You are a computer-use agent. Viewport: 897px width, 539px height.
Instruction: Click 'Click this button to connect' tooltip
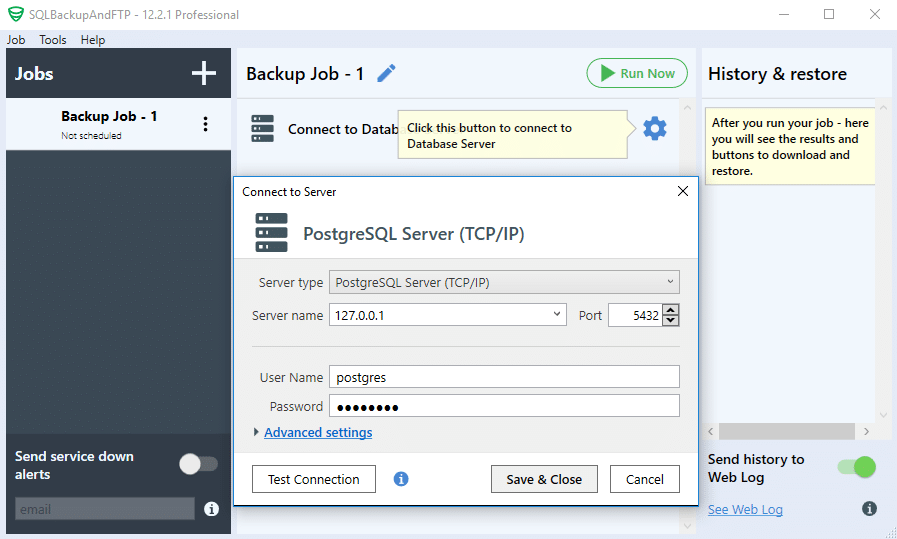(513, 135)
